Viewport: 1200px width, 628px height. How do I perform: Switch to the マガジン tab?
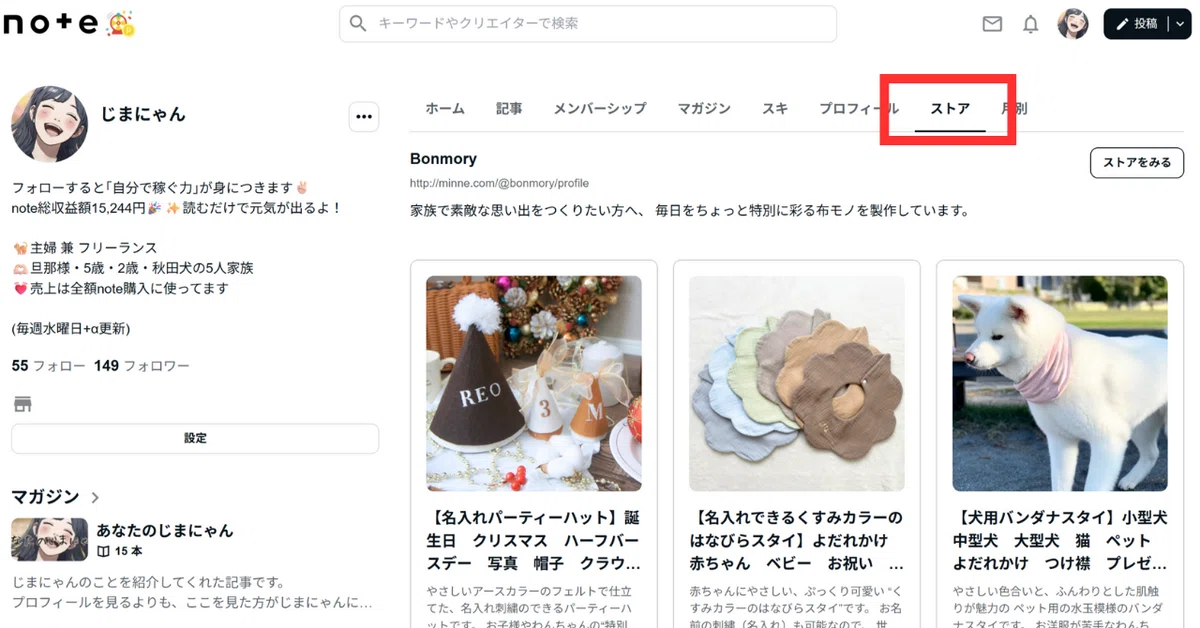[x=704, y=109]
